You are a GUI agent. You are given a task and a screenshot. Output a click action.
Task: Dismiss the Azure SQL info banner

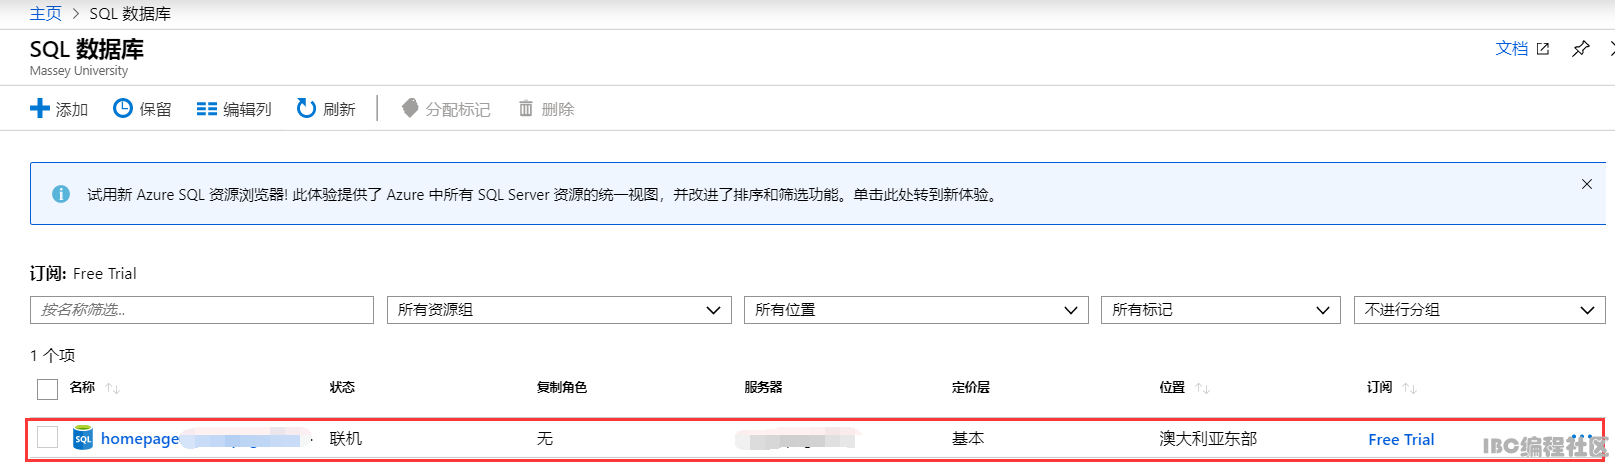pyautogui.click(x=1587, y=184)
